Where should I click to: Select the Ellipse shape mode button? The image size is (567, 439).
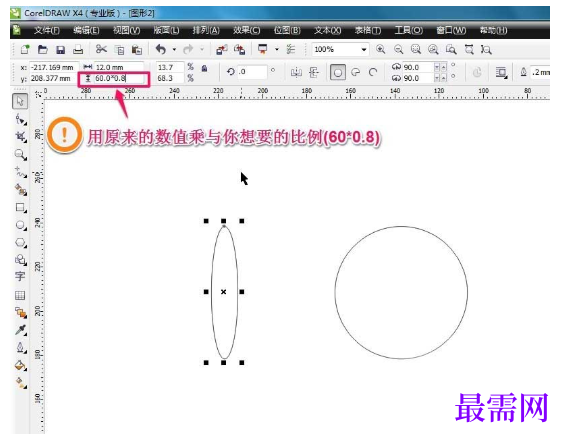(338, 73)
